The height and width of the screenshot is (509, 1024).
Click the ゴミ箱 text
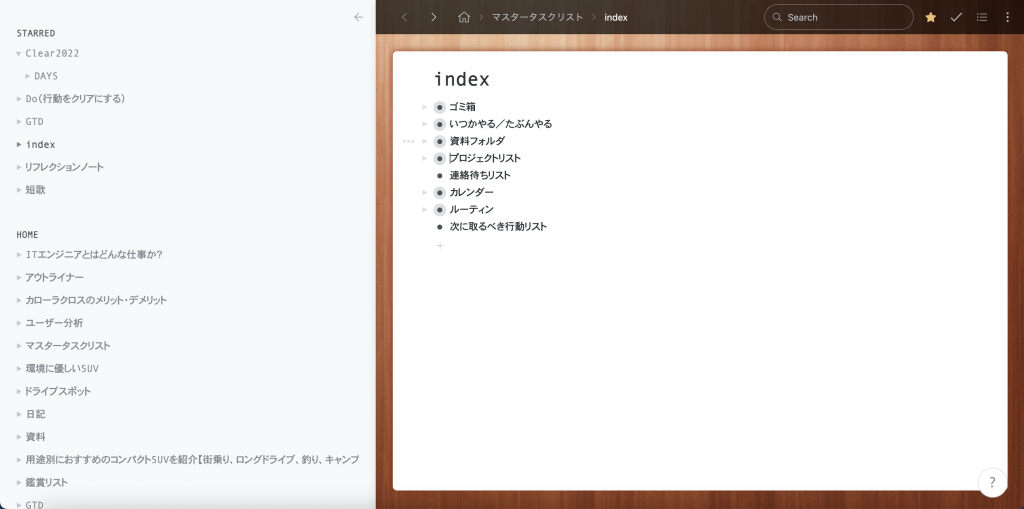pyautogui.click(x=462, y=107)
